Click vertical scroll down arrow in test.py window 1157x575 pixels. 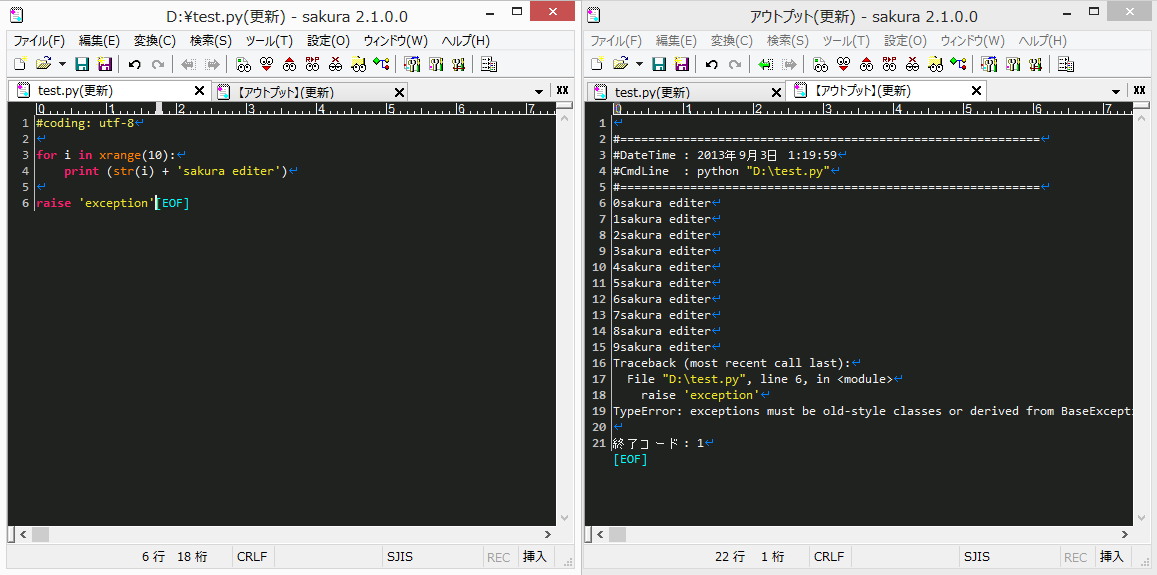pos(564,518)
